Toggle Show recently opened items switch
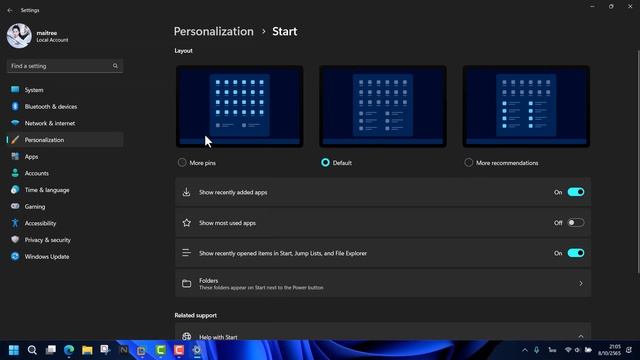The image size is (640, 360). coord(576,253)
